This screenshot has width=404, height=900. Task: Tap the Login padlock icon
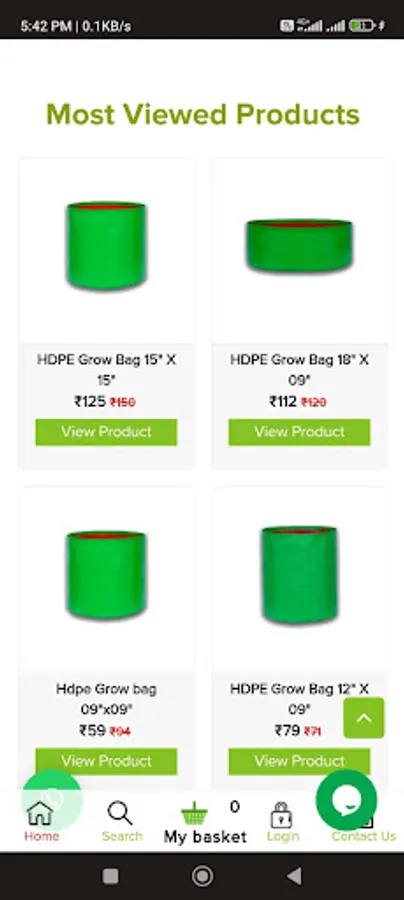[x=282, y=814]
